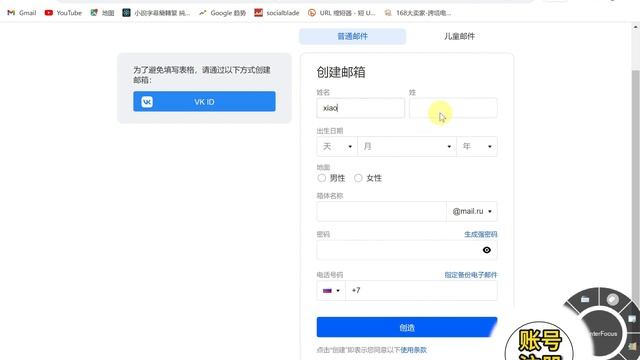
Task: Sign up with VK ID button
Action: click(x=204, y=102)
